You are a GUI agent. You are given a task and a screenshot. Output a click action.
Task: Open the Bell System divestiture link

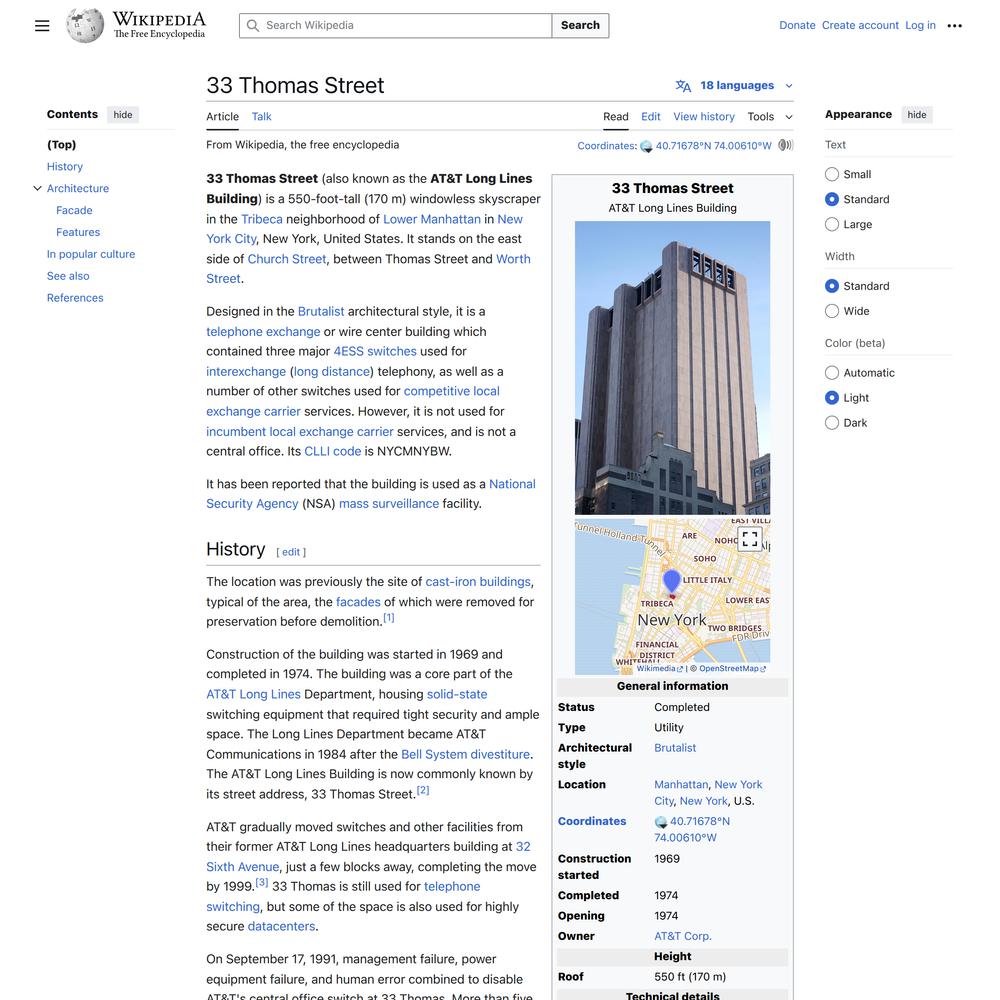(466, 754)
